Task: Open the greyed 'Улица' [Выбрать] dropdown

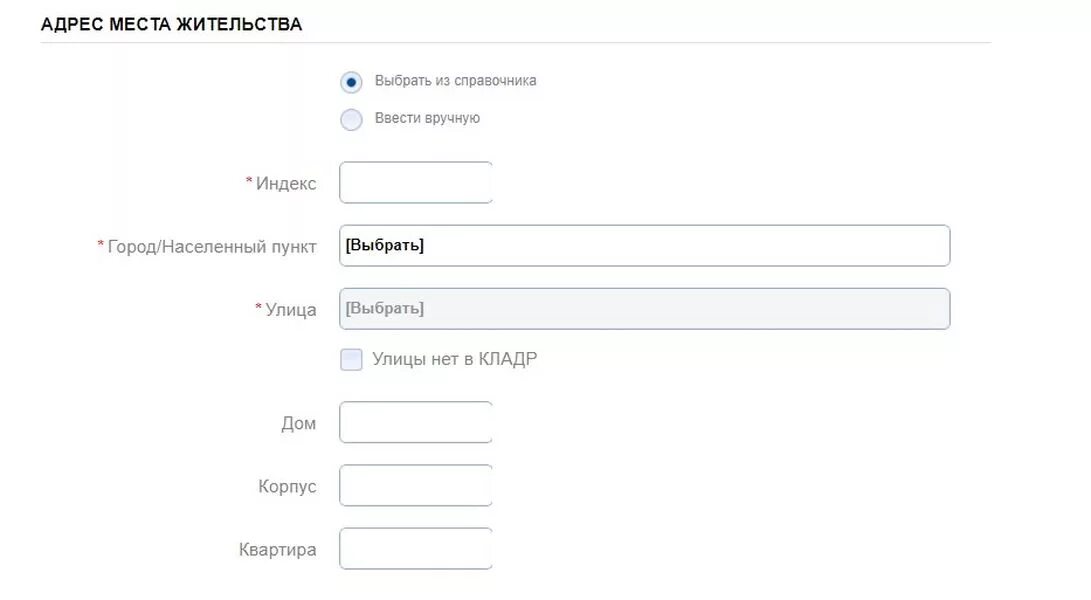Action: [x=644, y=309]
